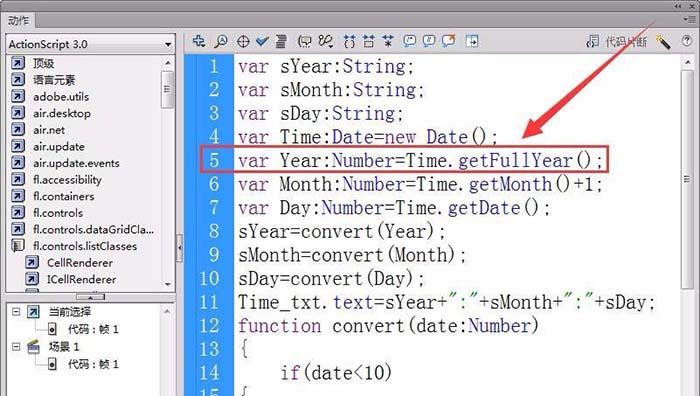Click the vertical splitter handle beside code pane
700x396 pixels.
click(x=179, y=247)
